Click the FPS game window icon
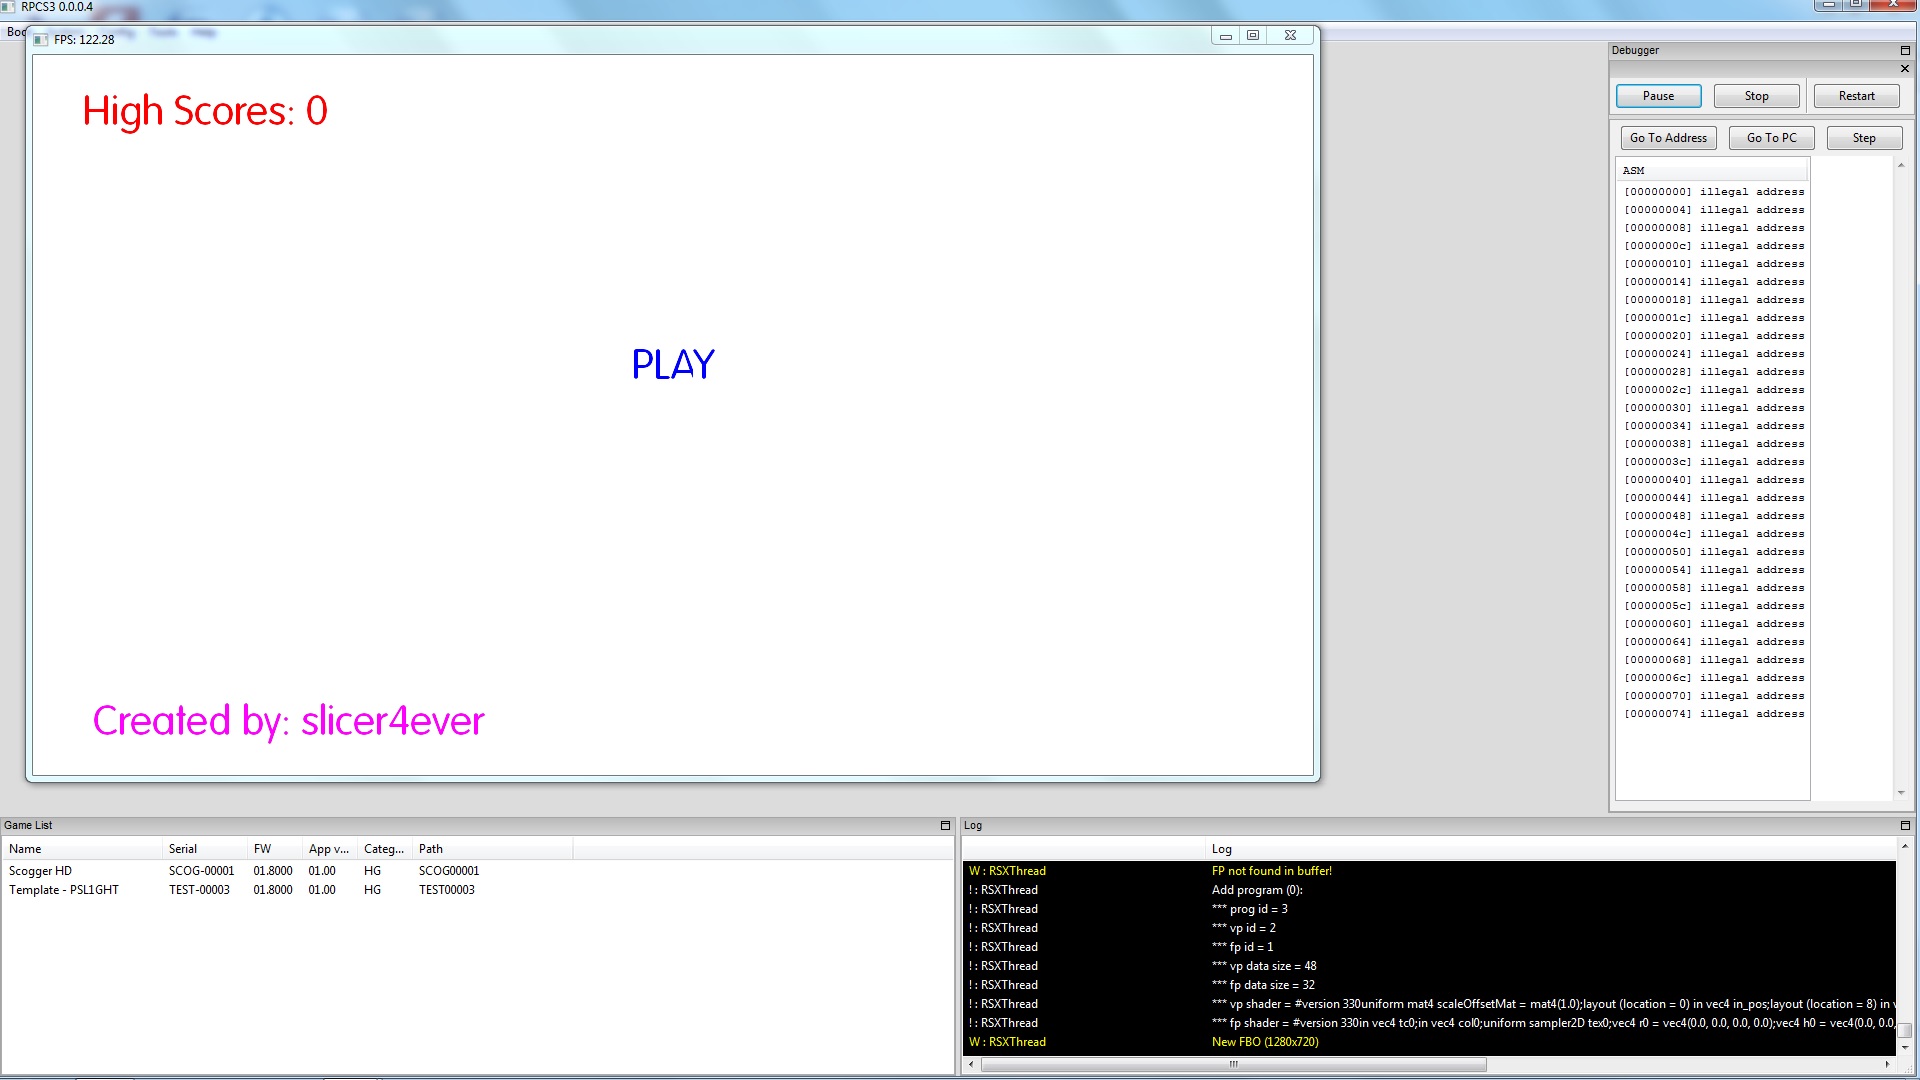The width and height of the screenshot is (1920, 1080). (41, 39)
